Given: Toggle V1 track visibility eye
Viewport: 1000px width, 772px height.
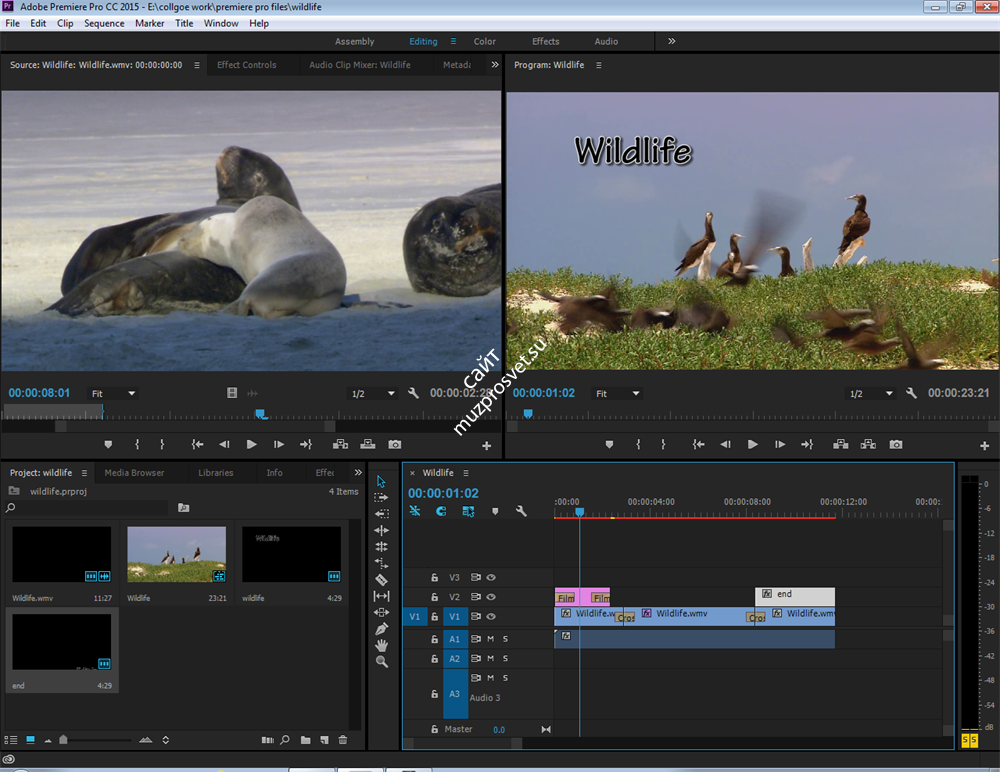Looking at the screenshot, I should pos(491,616).
